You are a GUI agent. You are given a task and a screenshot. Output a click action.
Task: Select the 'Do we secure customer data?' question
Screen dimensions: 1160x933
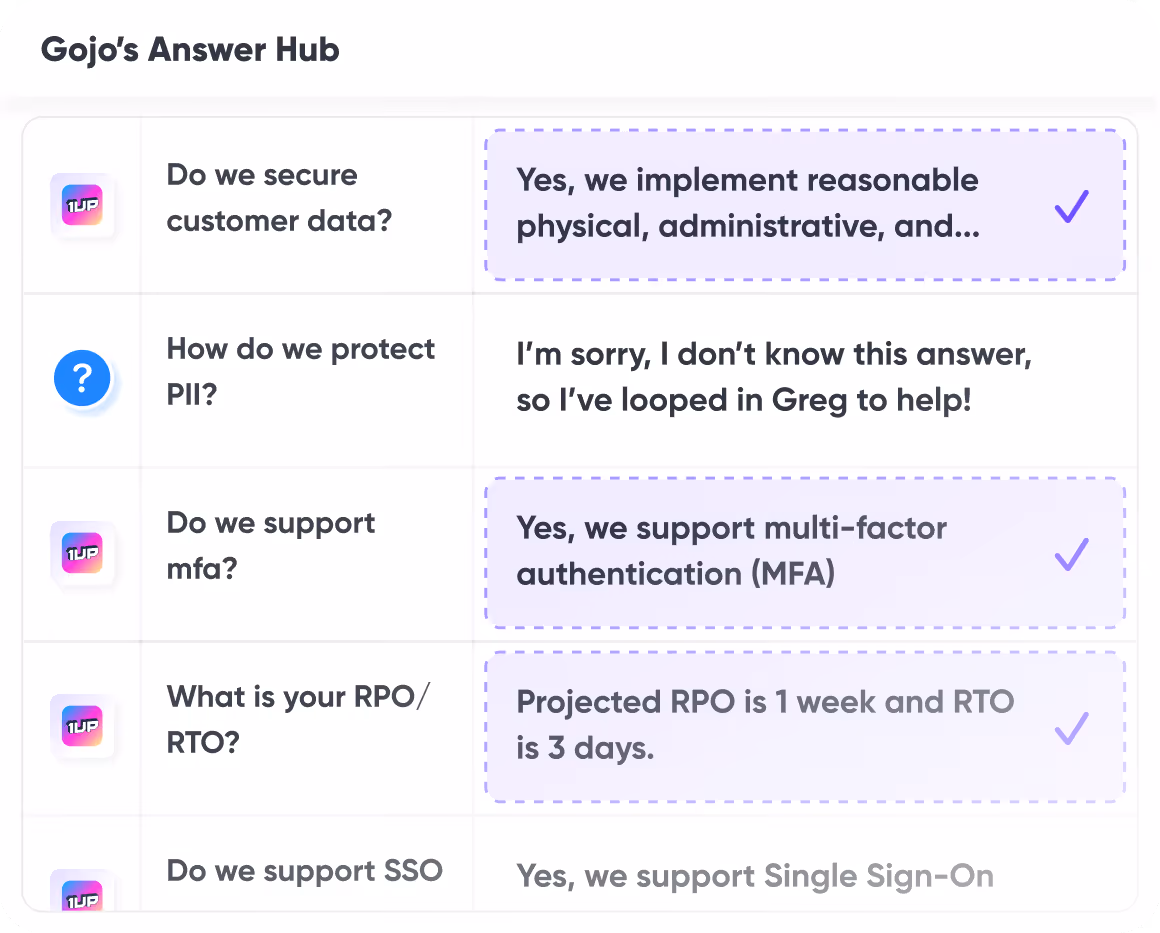click(x=279, y=198)
